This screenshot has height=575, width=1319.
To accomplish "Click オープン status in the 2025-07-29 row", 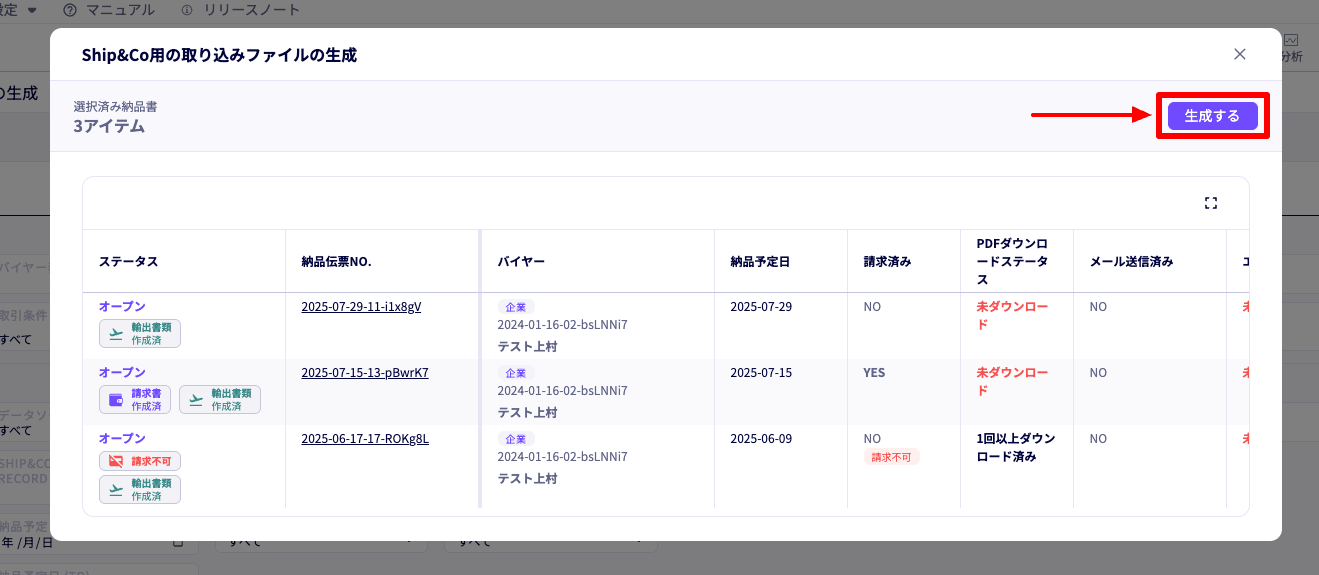I will pyautogui.click(x=122, y=306).
